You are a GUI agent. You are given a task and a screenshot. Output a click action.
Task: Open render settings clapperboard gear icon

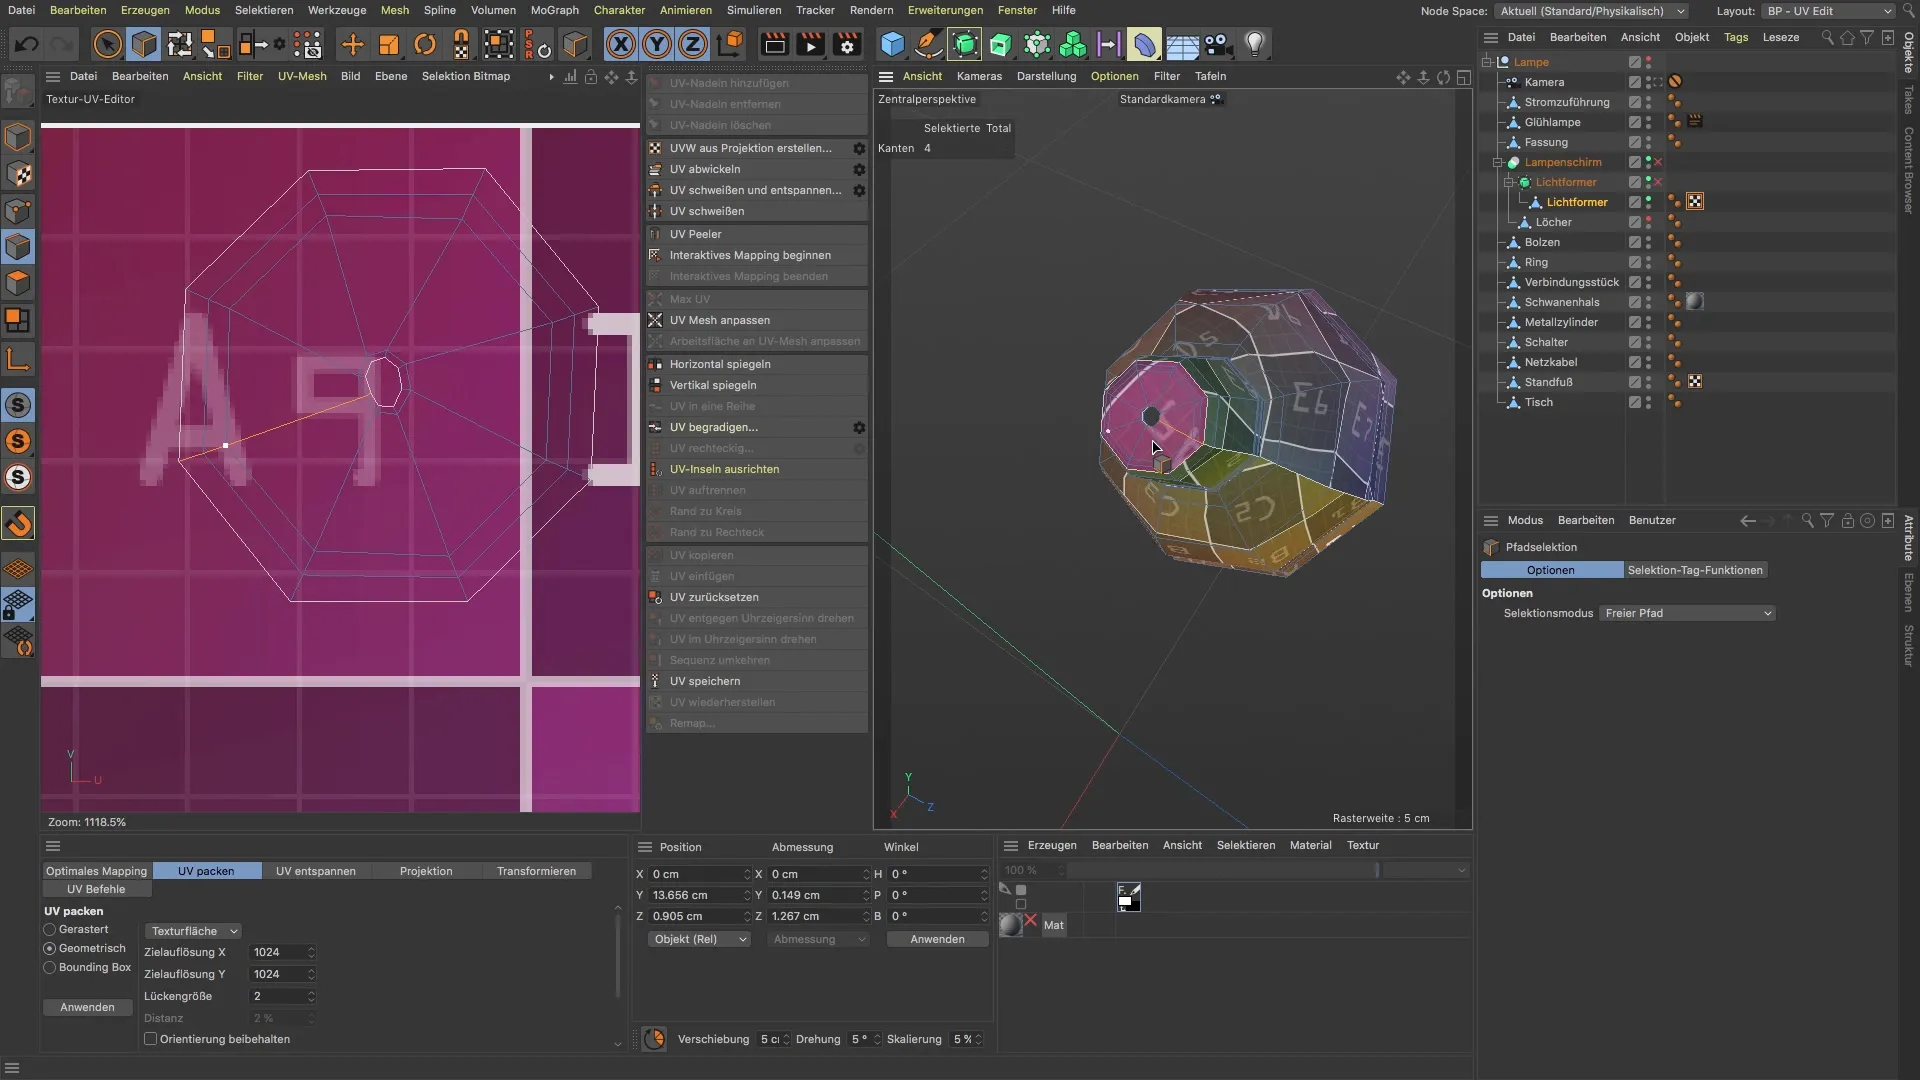[847, 44]
